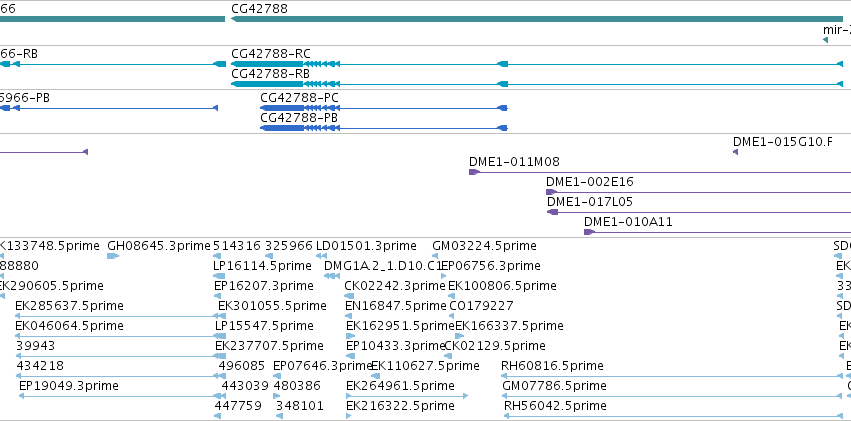Click the light blue EK264961.5prime feature line
Image resolution: width=851 pixels, height=421 pixels.
(407, 397)
